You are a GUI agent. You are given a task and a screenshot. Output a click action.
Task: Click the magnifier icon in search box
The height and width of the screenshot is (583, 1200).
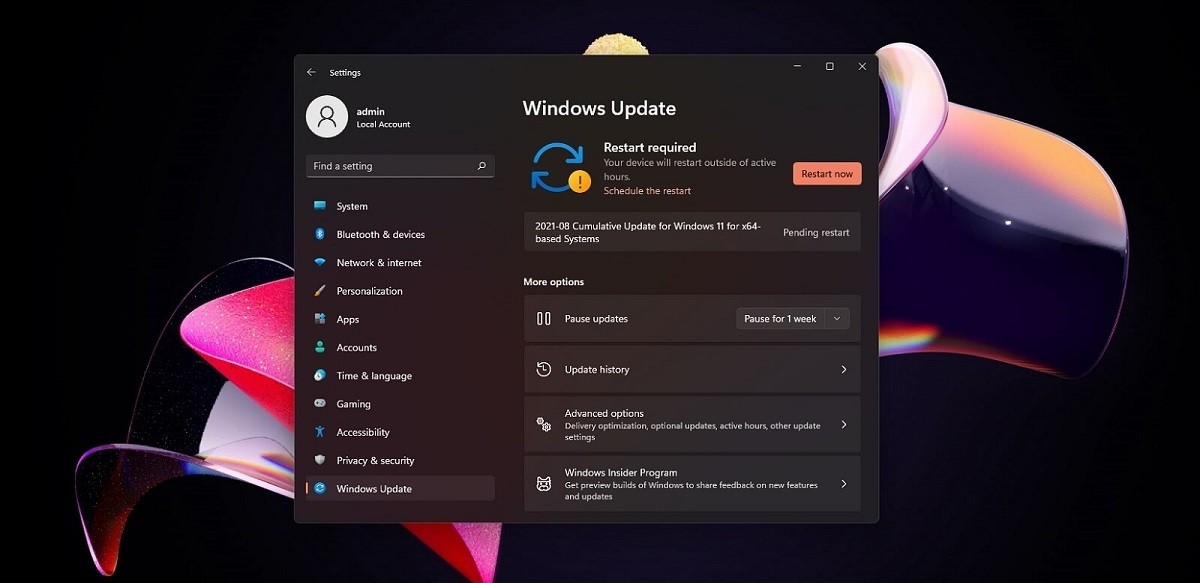coord(481,166)
